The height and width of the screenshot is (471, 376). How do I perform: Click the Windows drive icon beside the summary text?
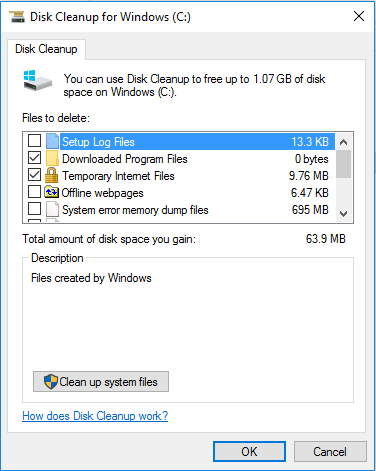[x=38, y=80]
